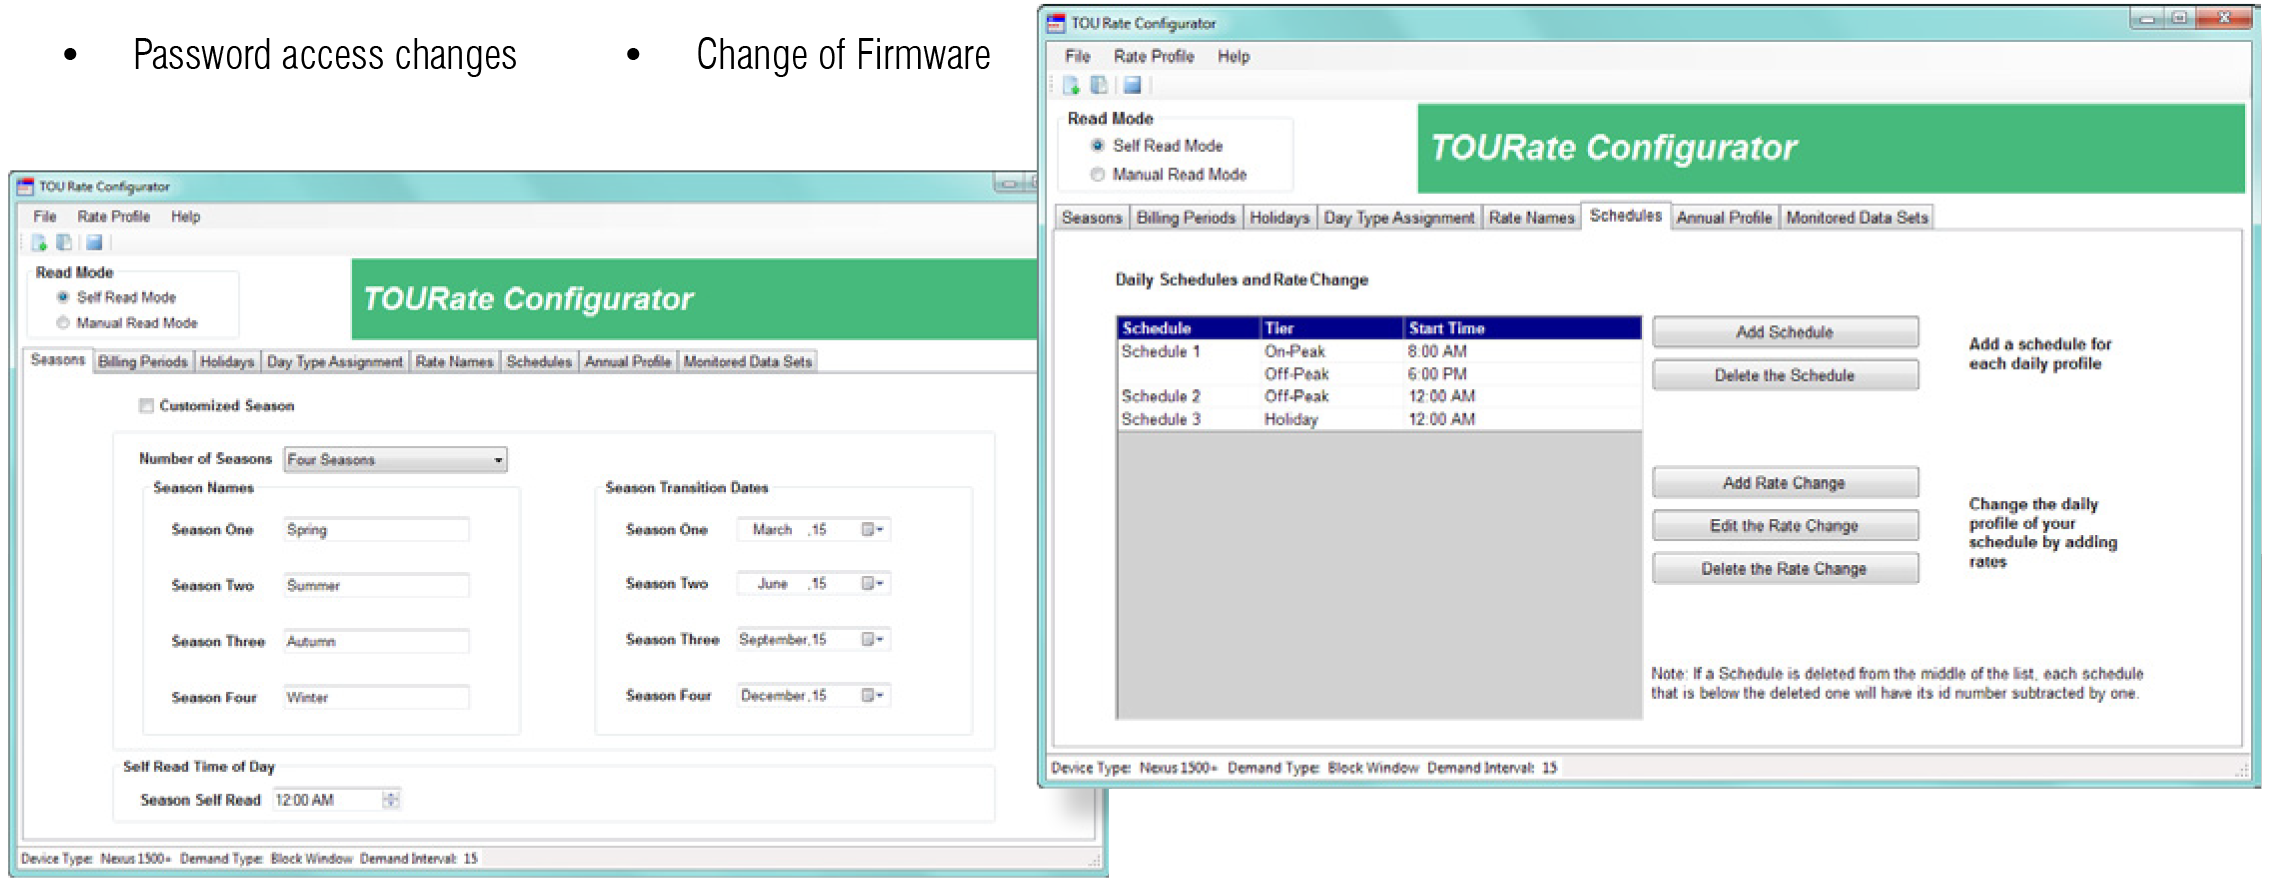Click Save disk icon in Schedules window toolbar
This screenshot has width=2272, height=887.
(1132, 85)
